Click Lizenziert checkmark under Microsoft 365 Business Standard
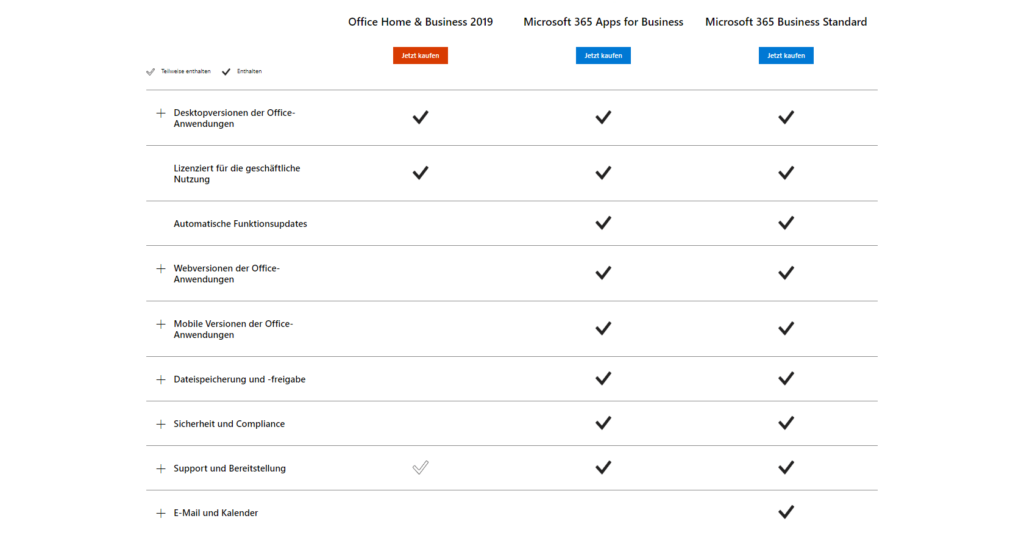This screenshot has width=1024, height=538. click(786, 172)
